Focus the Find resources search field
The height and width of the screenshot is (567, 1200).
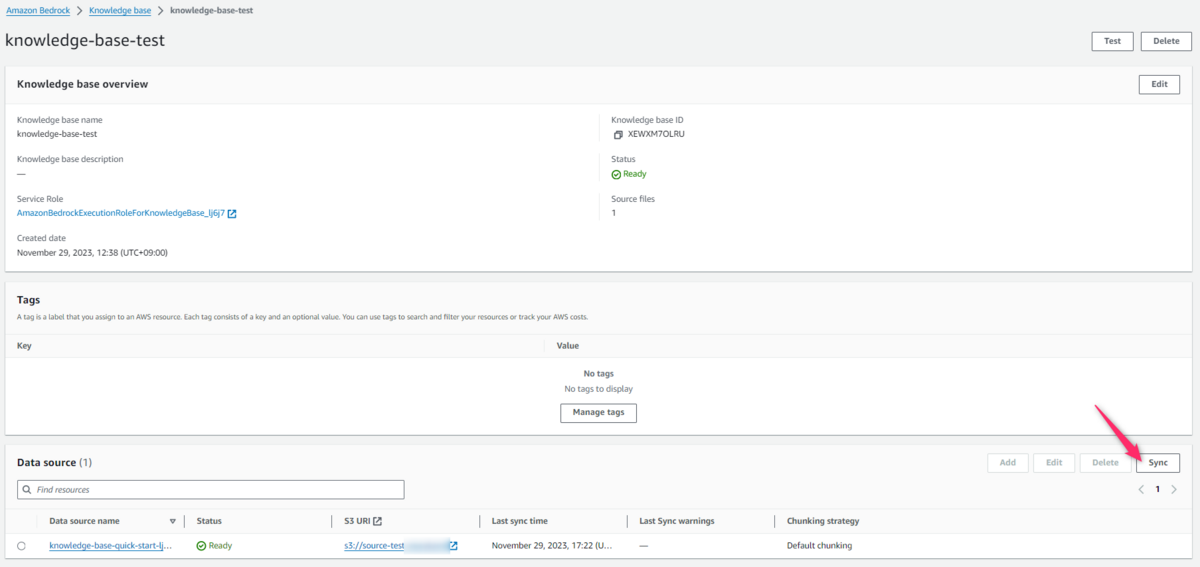(211, 490)
